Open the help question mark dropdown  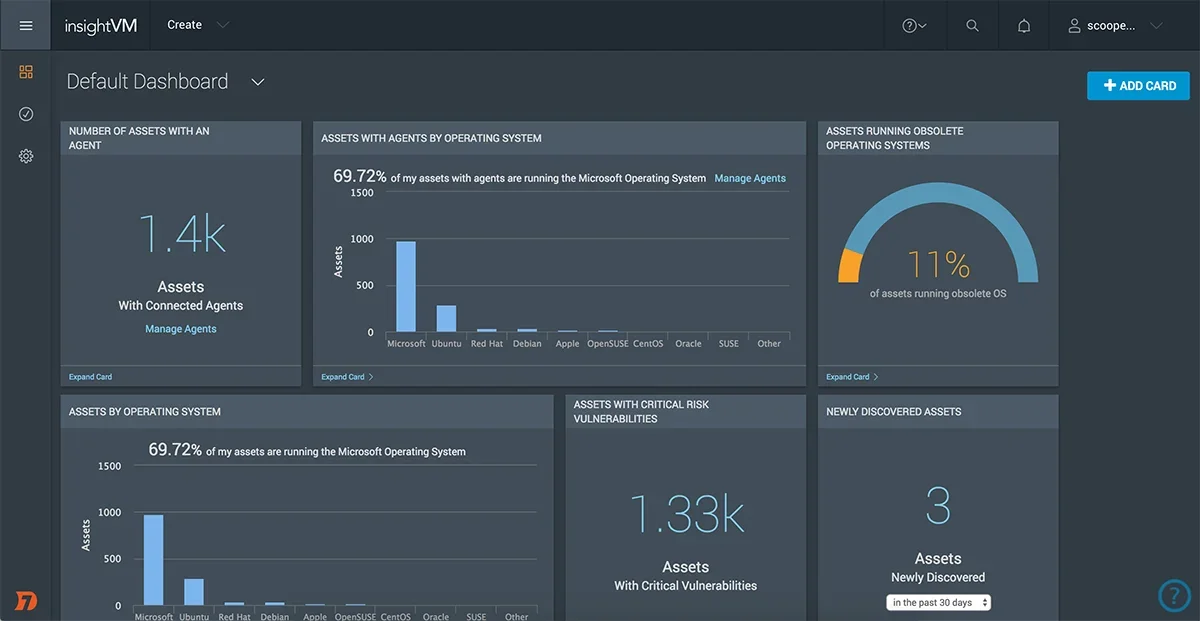pyautogui.click(x=914, y=26)
